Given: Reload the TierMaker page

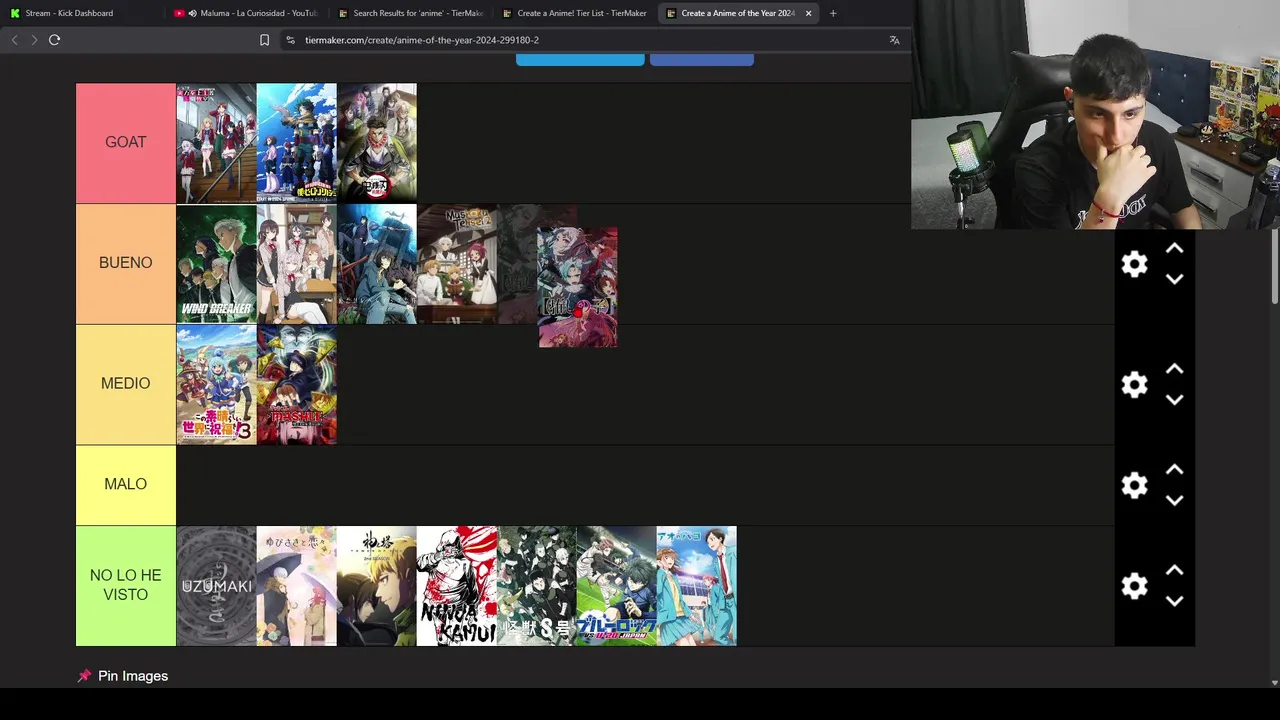Looking at the screenshot, I should [x=55, y=40].
